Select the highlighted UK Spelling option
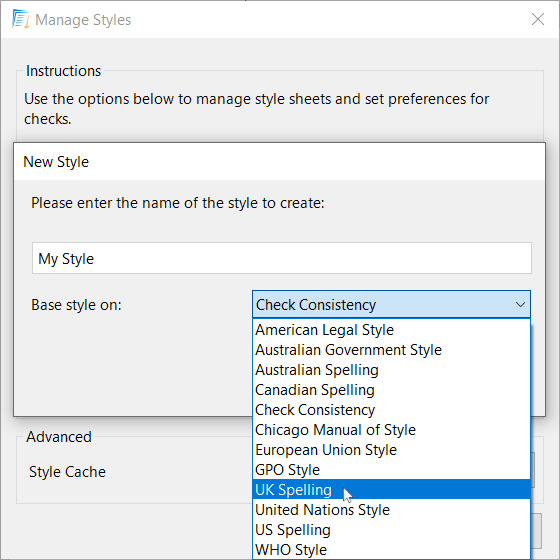 coord(391,490)
